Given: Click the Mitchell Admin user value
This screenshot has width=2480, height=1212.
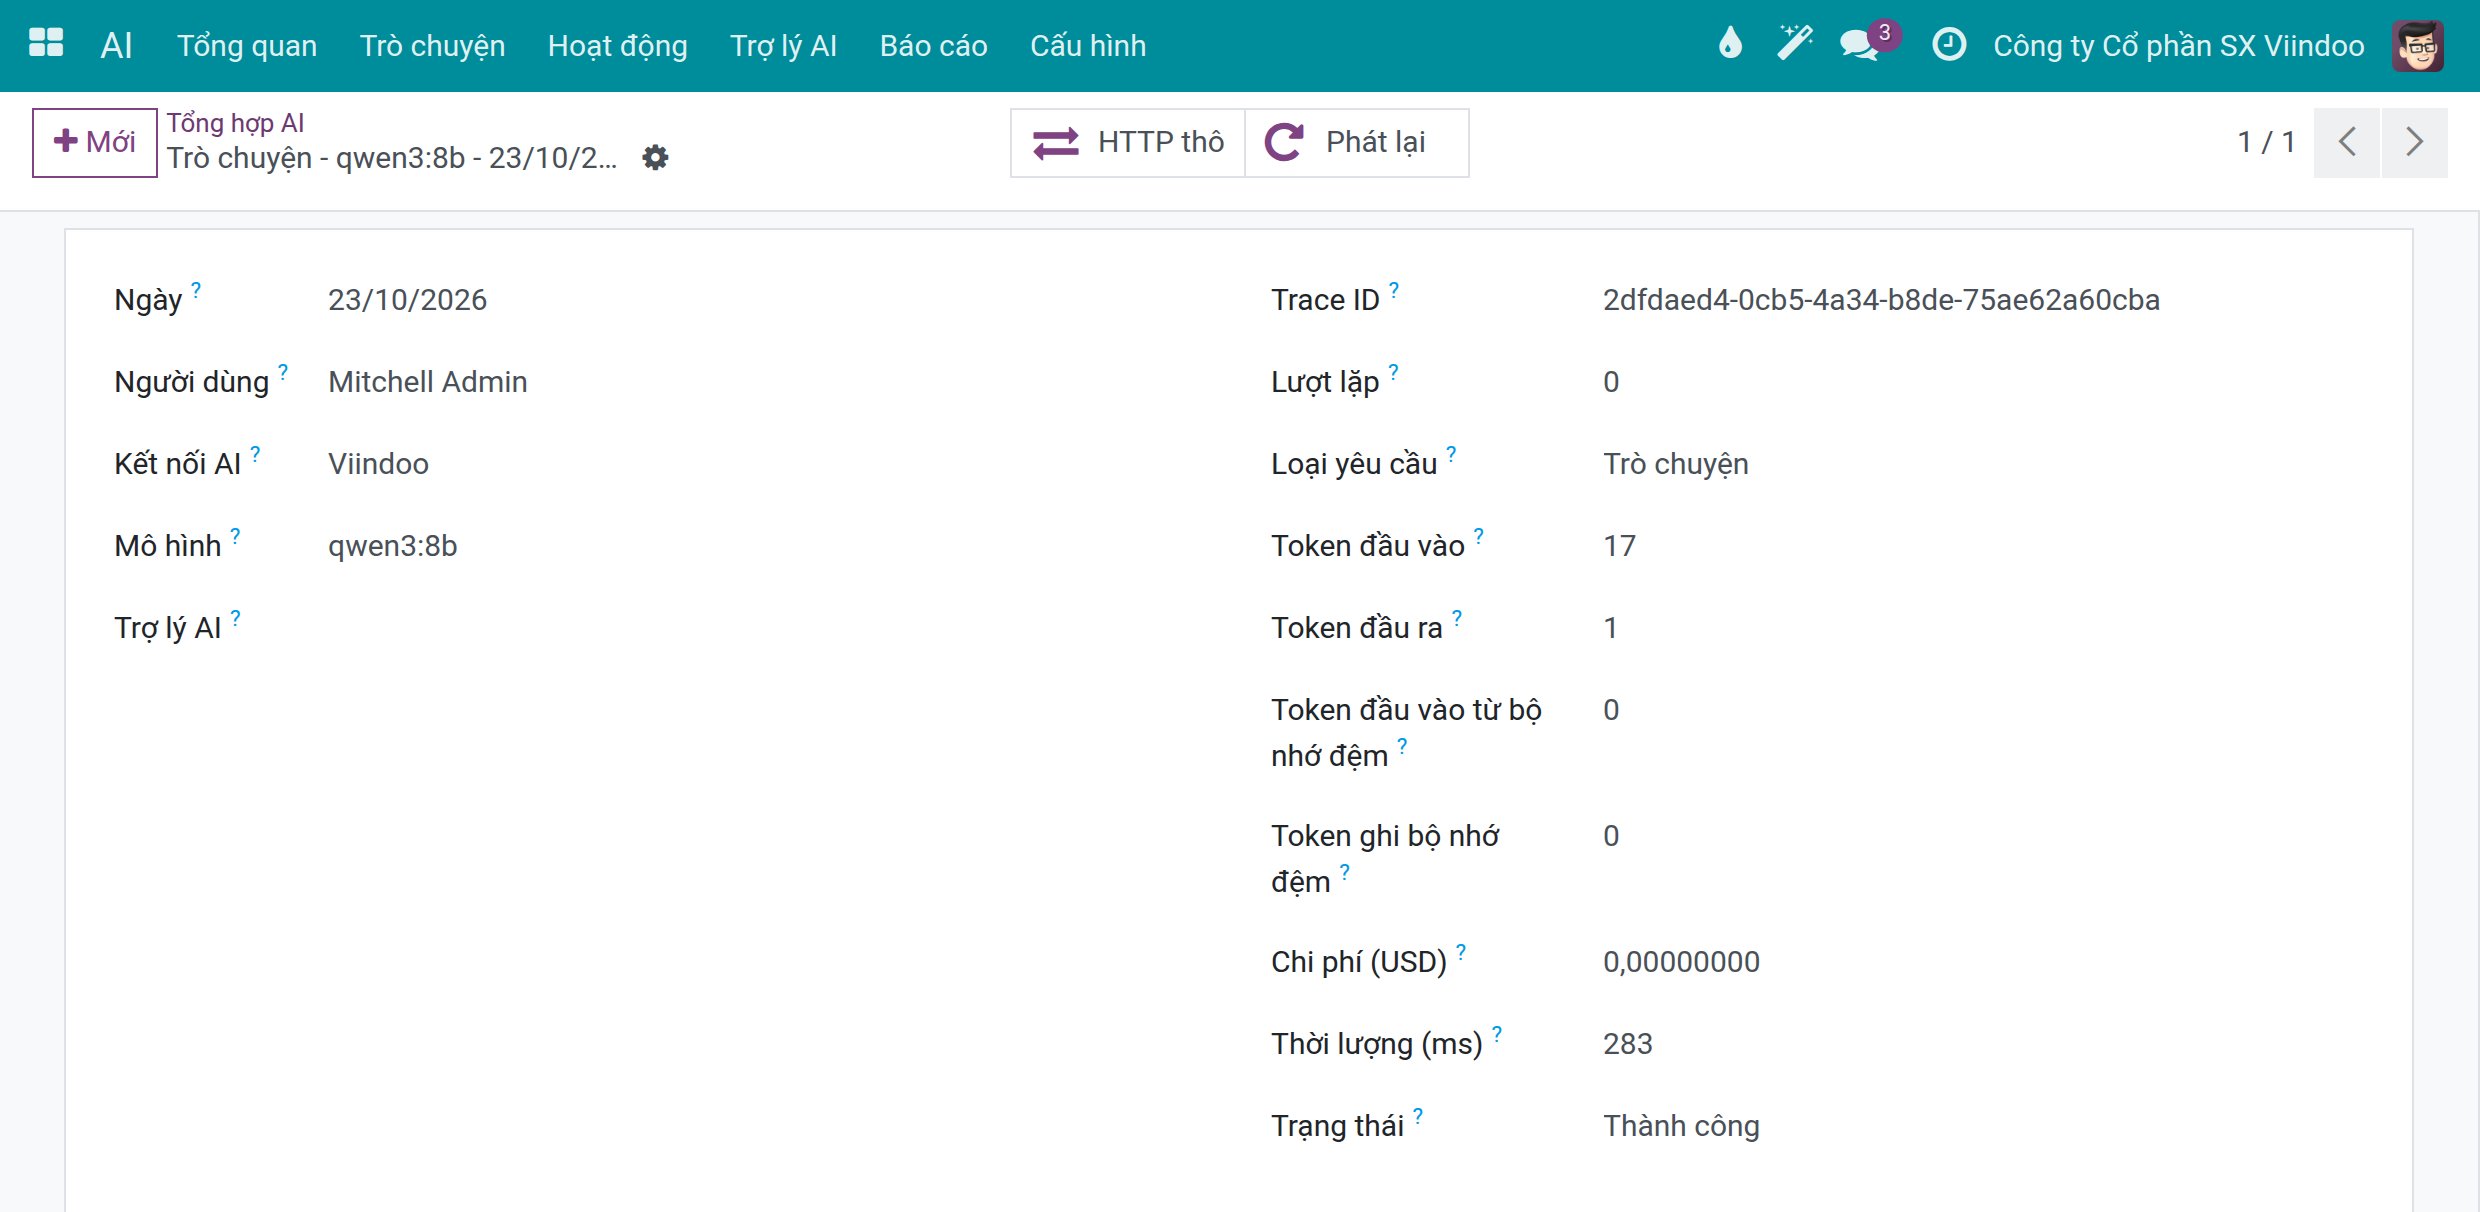Looking at the screenshot, I should coord(427,382).
